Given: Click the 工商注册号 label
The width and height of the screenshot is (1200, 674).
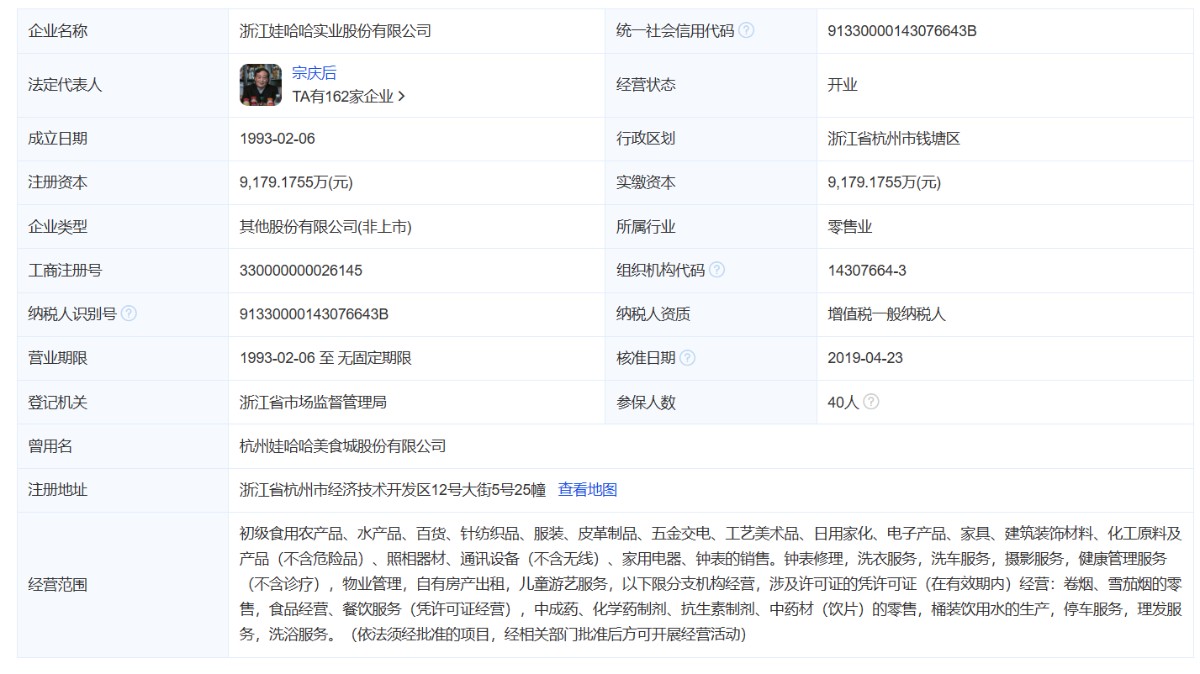Looking at the screenshot, I should pyautogui.click(x=65, y=270).
